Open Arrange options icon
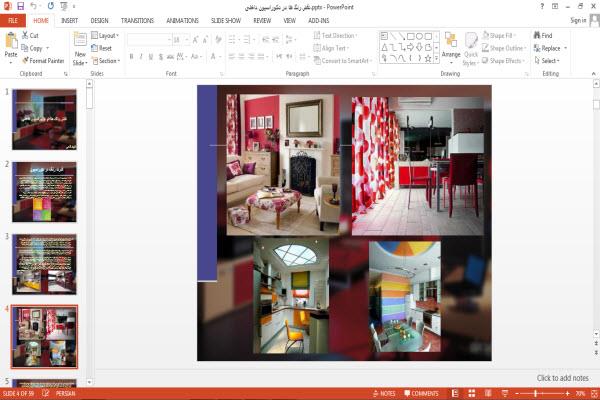 [451, 41]
